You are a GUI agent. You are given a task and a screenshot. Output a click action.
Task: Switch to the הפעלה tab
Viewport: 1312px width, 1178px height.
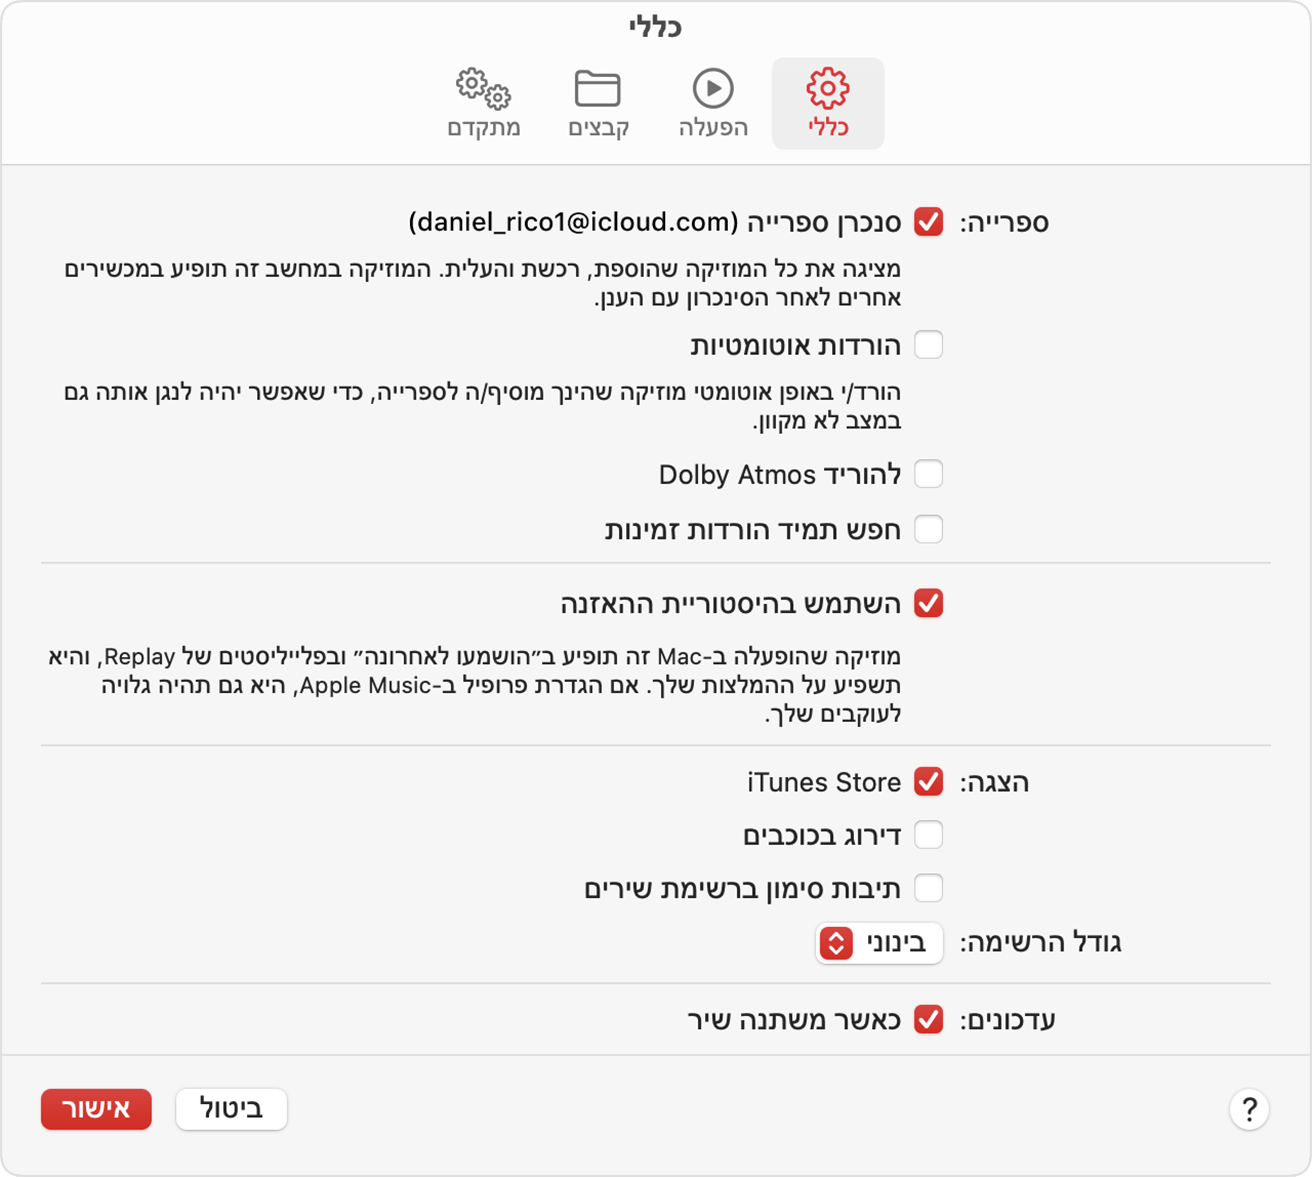click(713, 103)
